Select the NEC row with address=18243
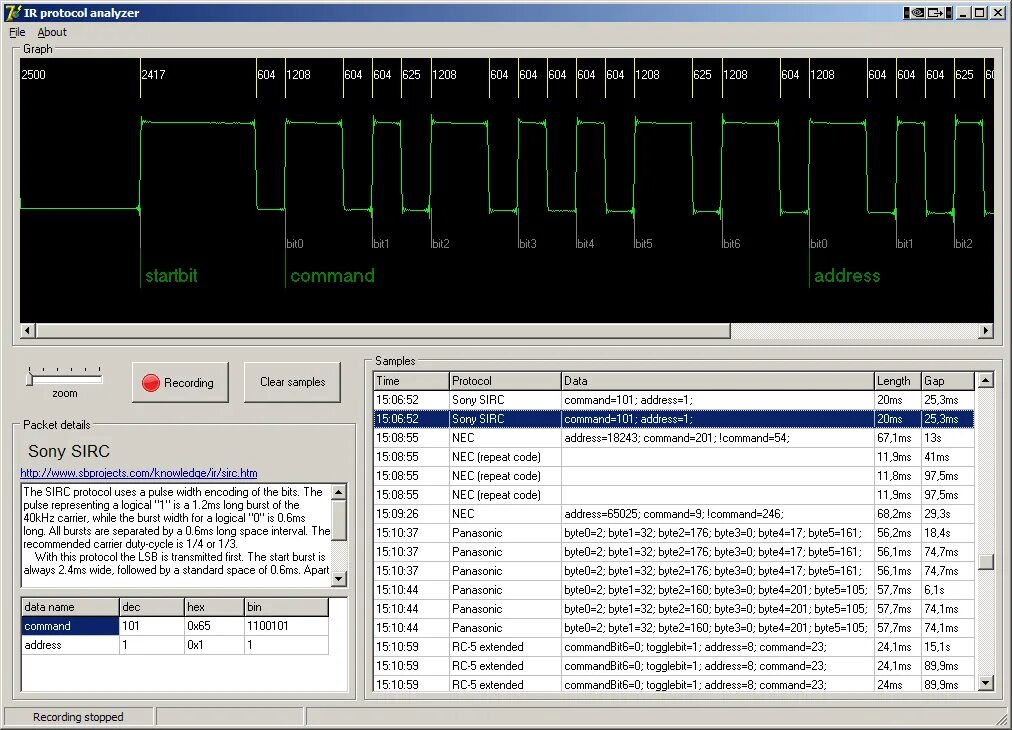 (x=674, y=438)
